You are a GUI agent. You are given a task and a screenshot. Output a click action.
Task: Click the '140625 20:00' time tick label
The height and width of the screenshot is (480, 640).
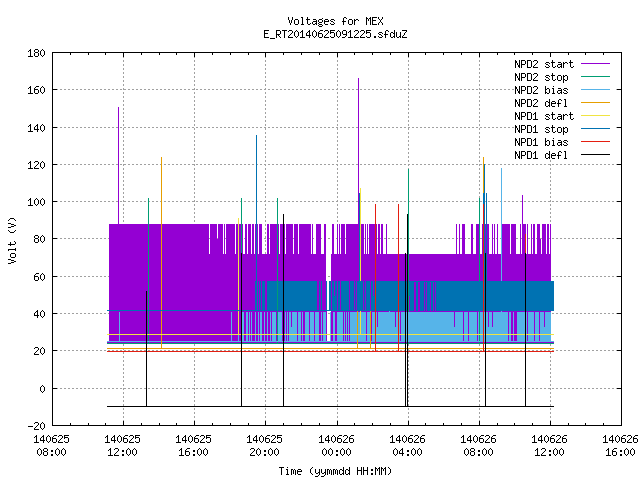(x=264, y=446)
